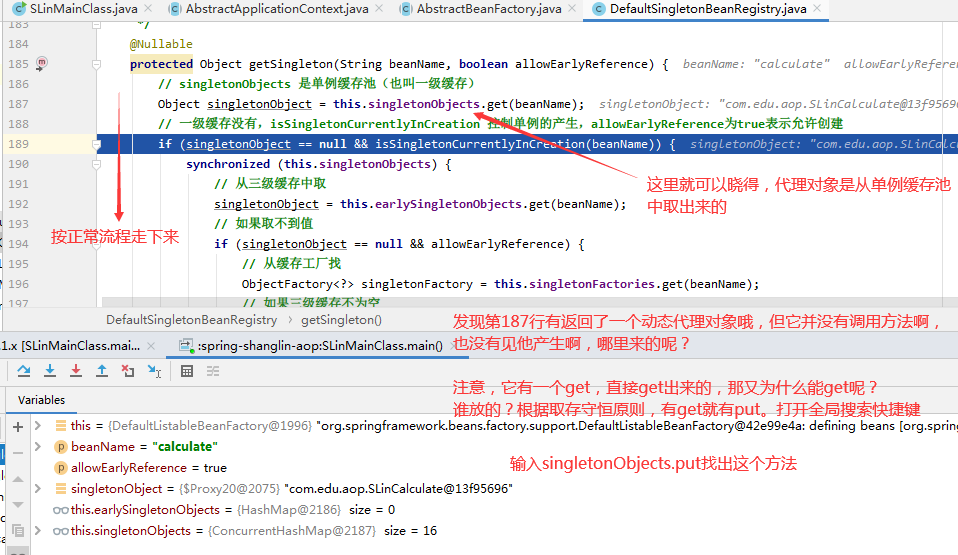This screenshot has height=555, width=958.
Task: Click the class icon on AbstractApplicationContext.java tab
Action: pos(175,9)
